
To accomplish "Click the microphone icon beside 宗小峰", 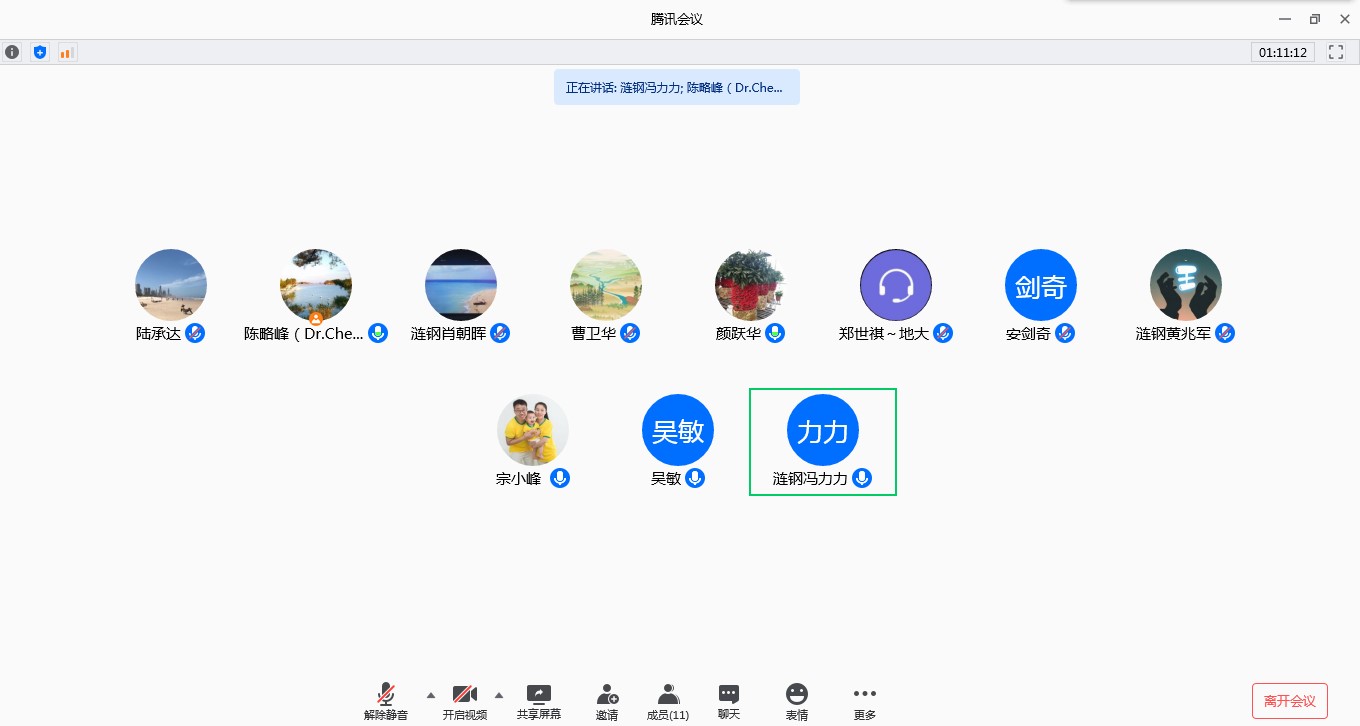I will pyautogui.click(x=561, y=478).
